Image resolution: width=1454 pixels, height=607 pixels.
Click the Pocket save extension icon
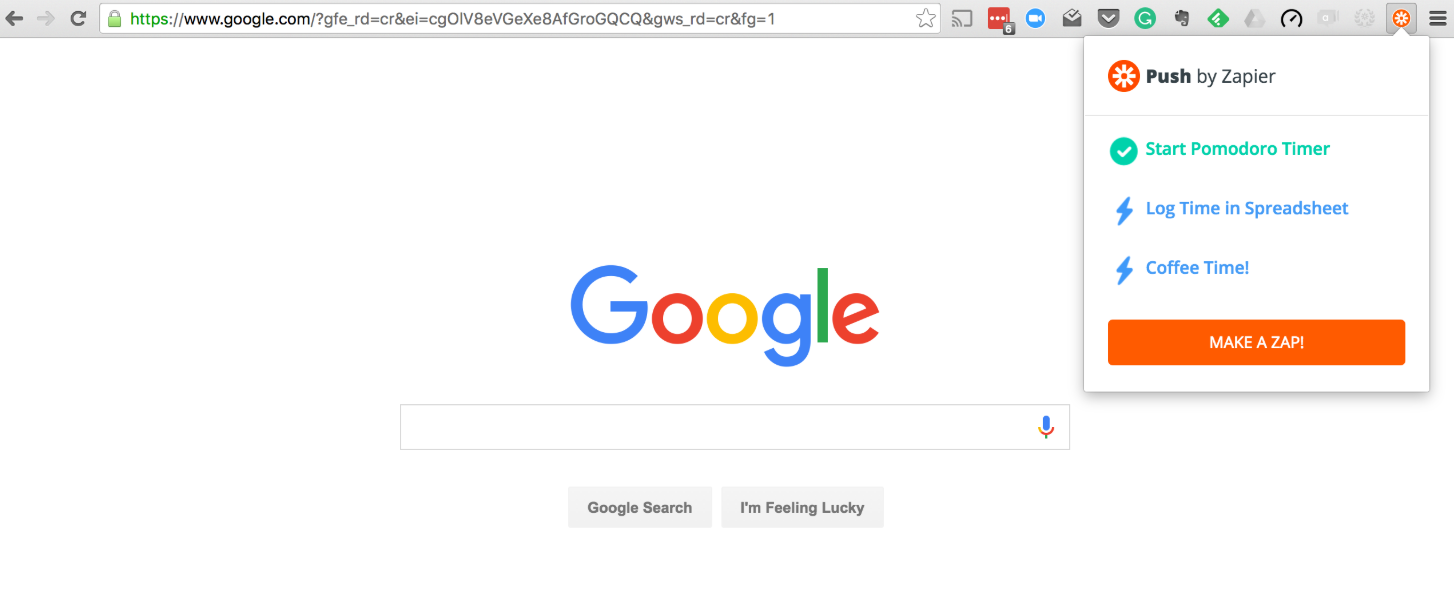point(1108,18)
